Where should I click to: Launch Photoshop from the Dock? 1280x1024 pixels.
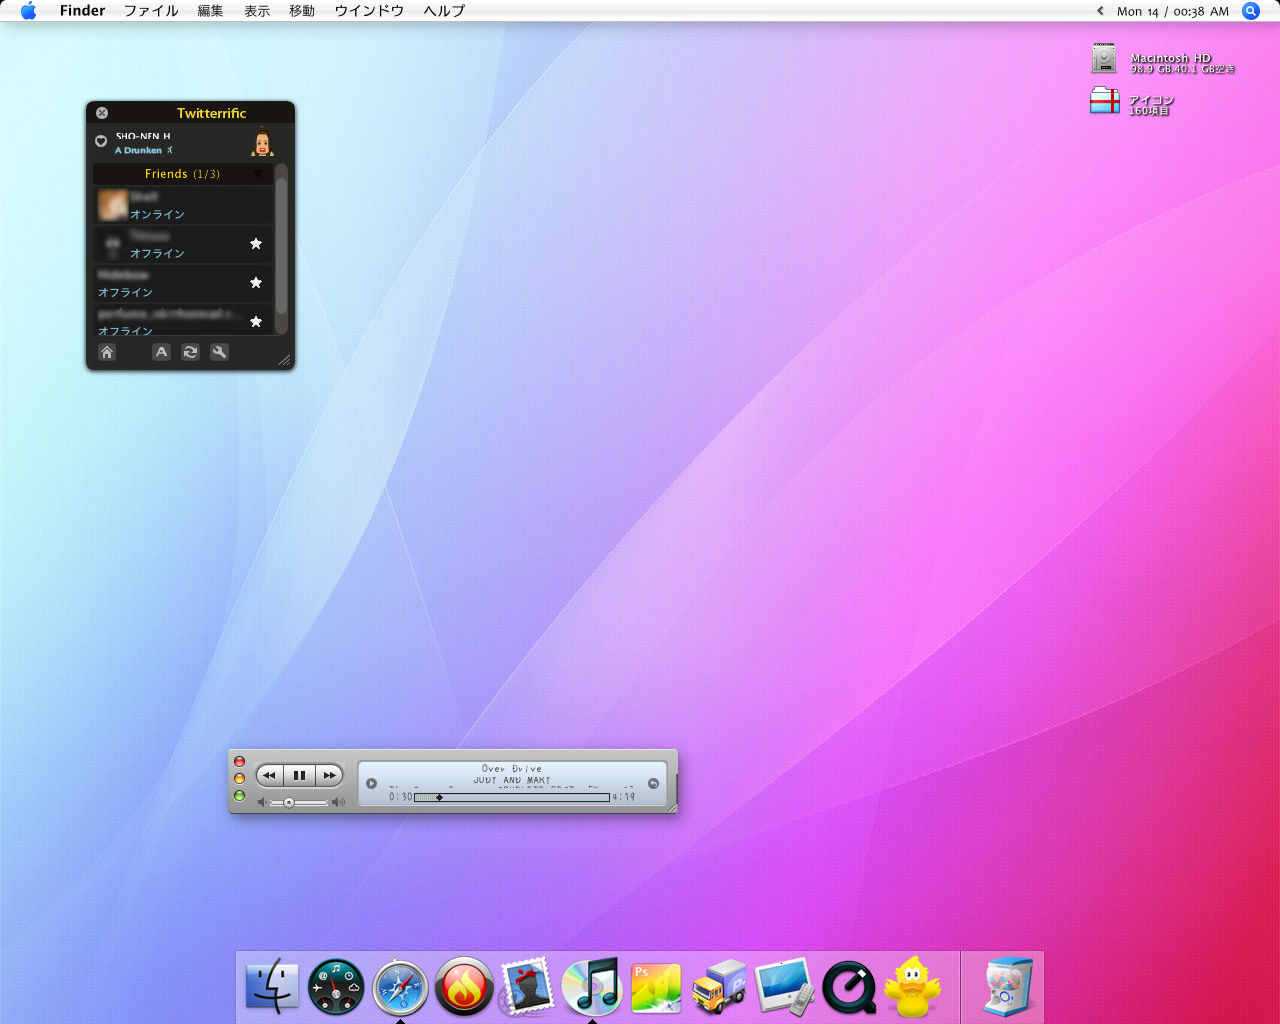pos(656,988)
